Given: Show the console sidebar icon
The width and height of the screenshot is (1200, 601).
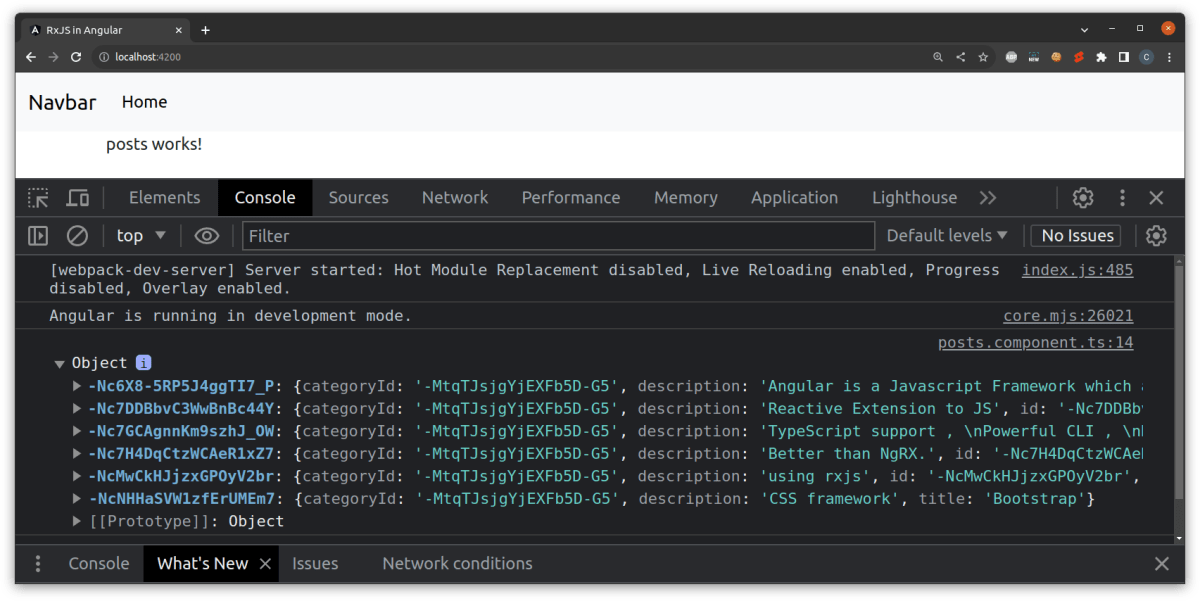Looking at the screenshot, I should 38,236.
